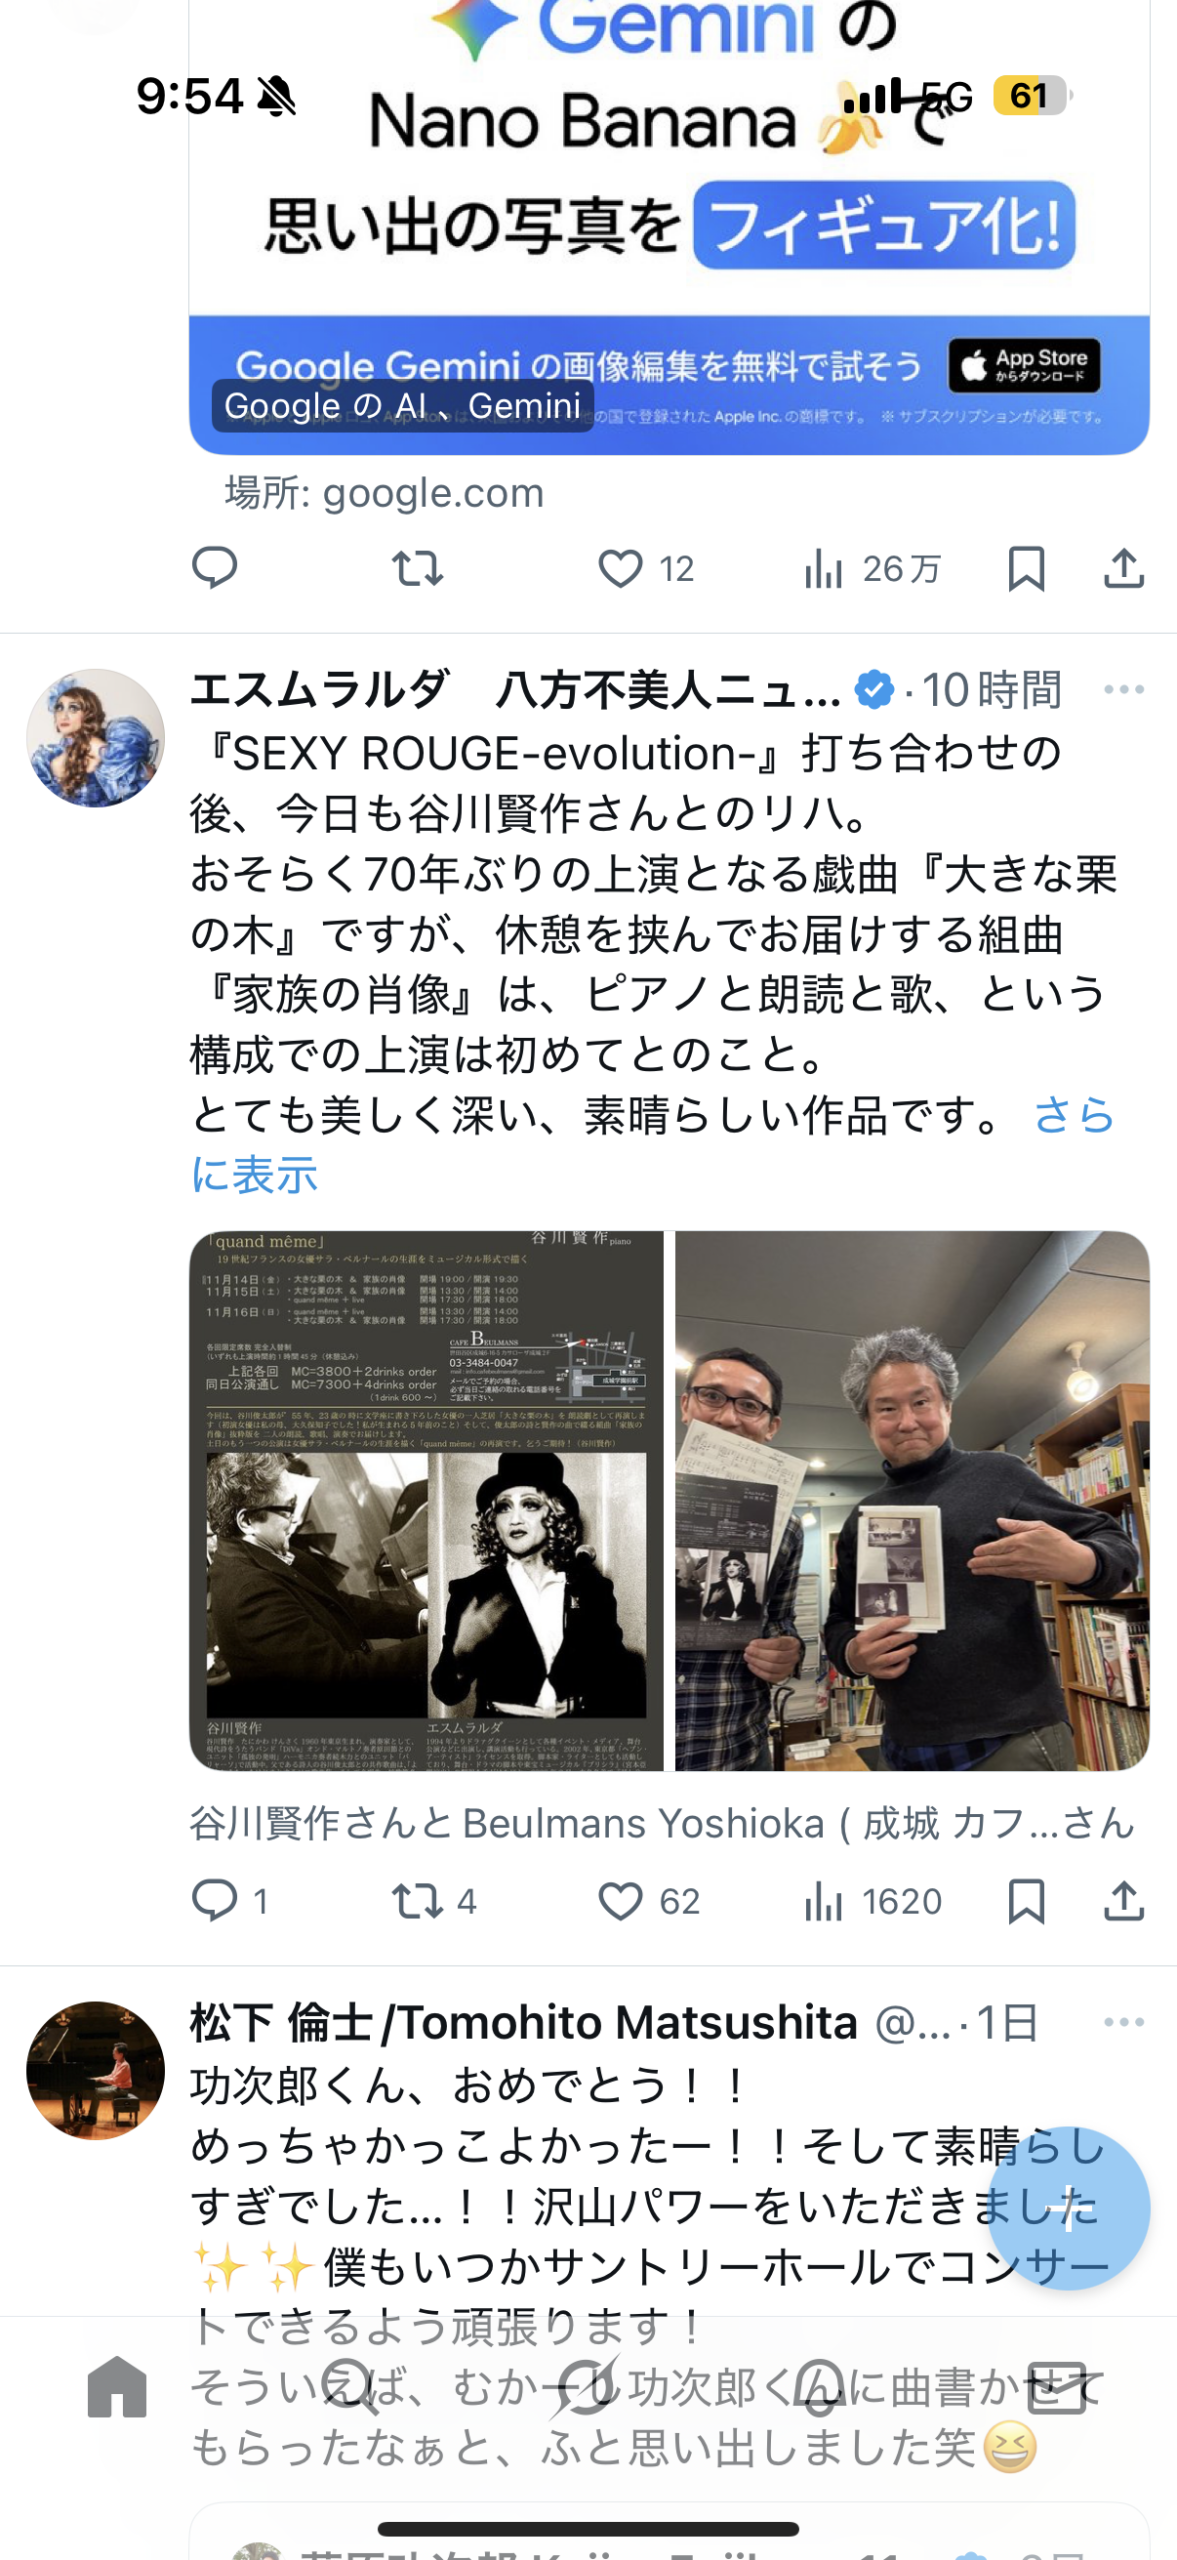Bookmark the Google Gemini ad post
Screen dimensions: 1177x2560
(x=1026, y=568)
